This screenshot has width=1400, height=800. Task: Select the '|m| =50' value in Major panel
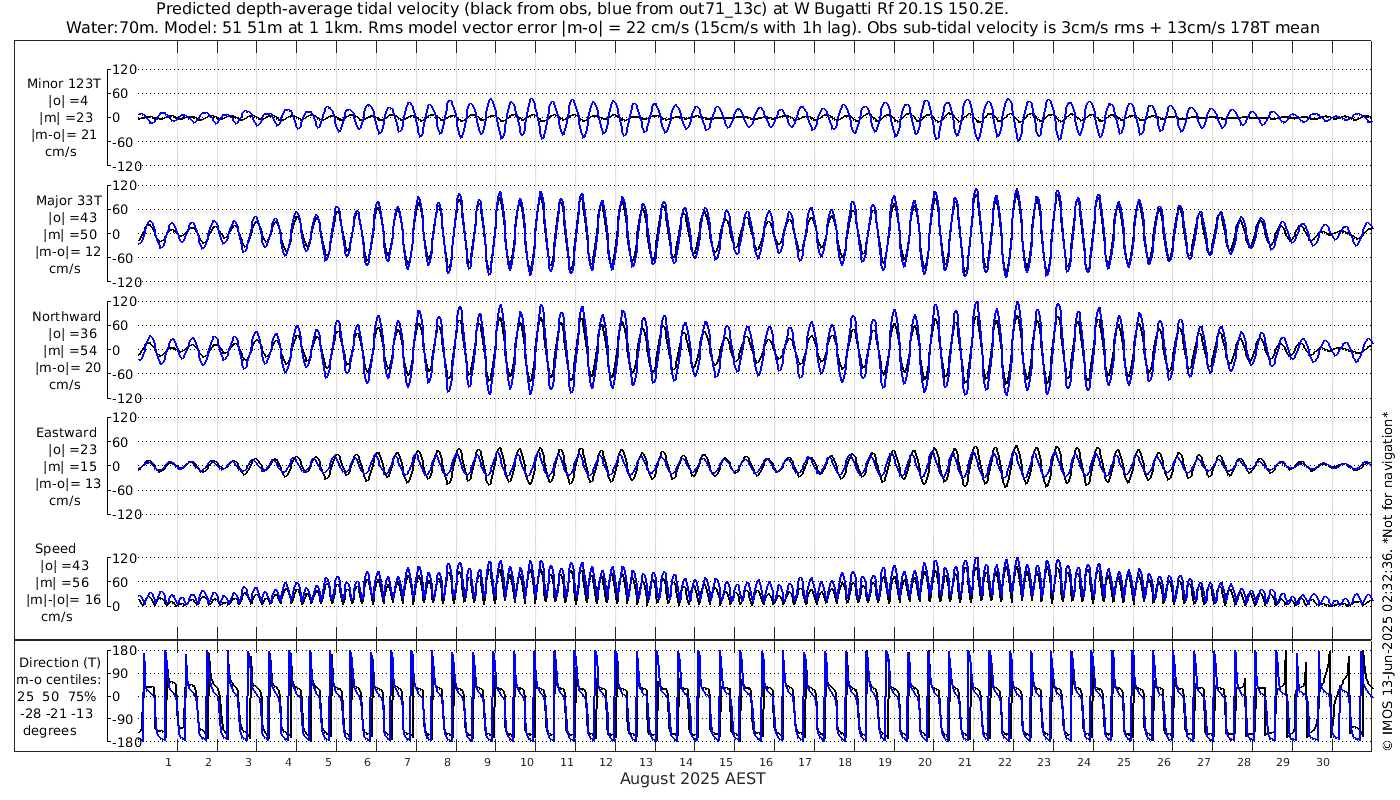[68, 234]
